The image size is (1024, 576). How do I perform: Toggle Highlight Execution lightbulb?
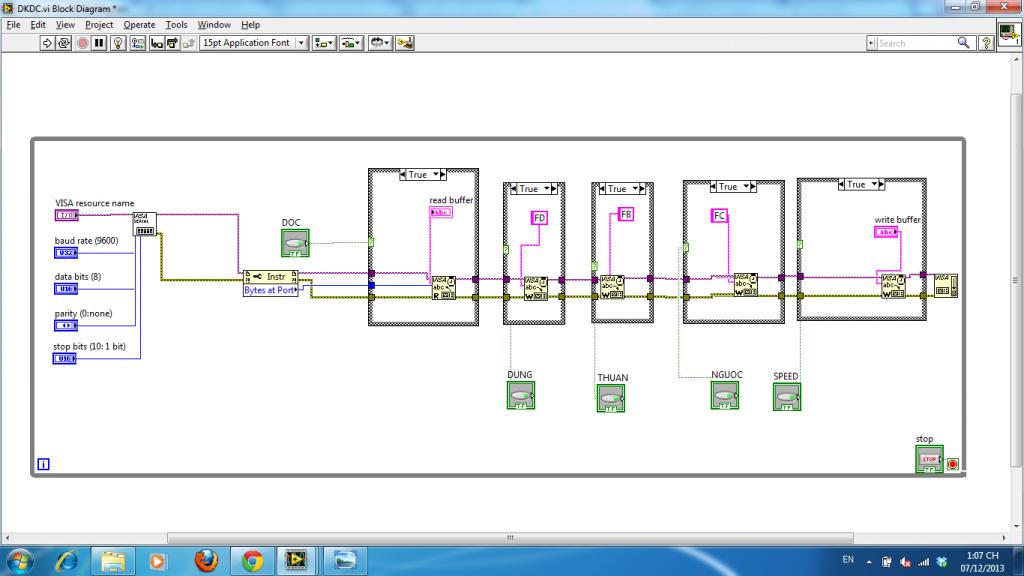(118, 43)
